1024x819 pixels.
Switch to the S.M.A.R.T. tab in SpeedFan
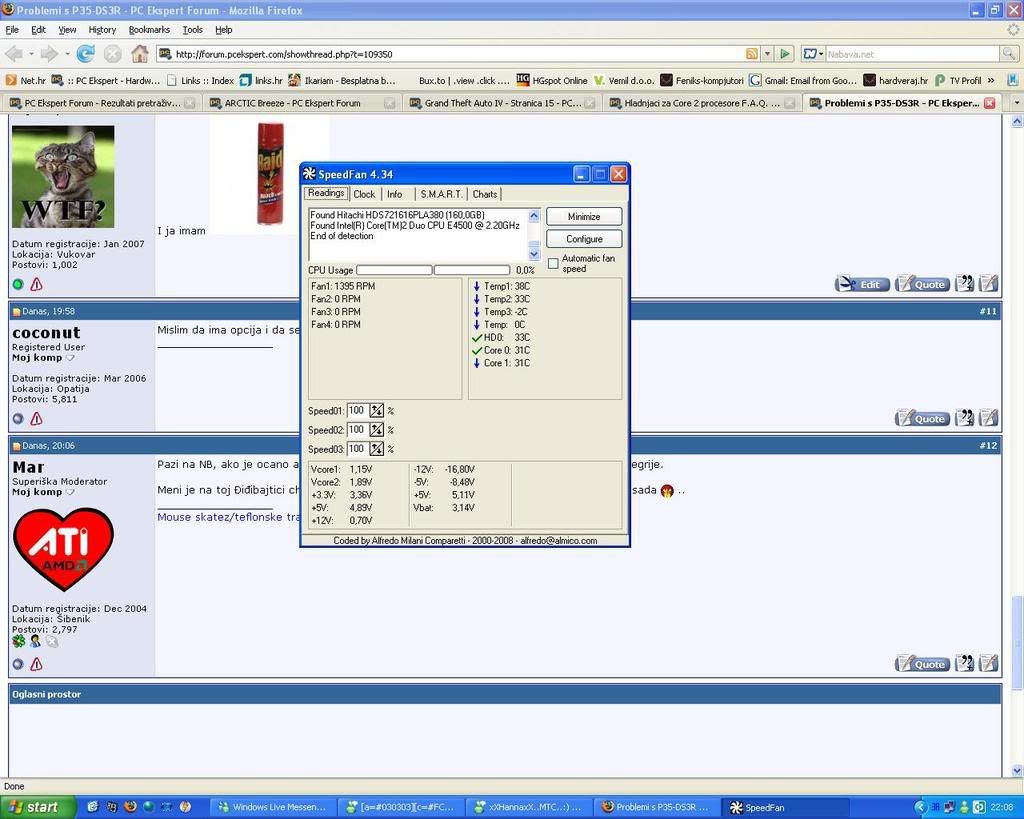[x=441, y=194]
